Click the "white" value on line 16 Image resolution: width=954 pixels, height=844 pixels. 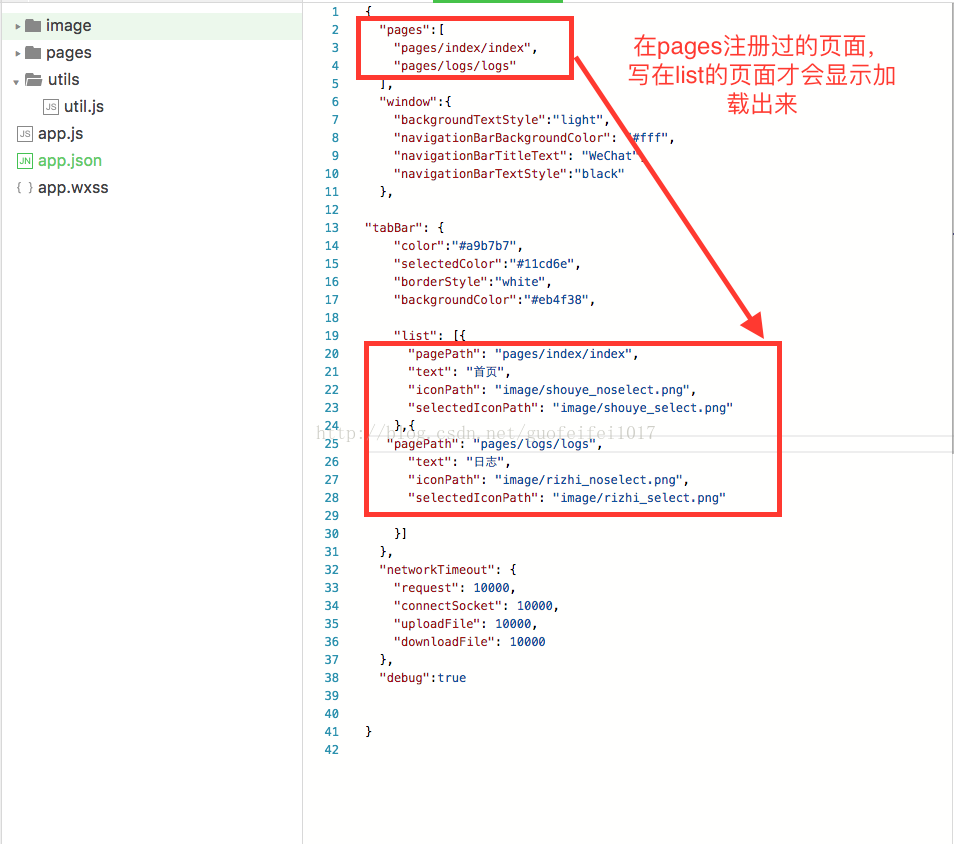(x=520, y=282)
